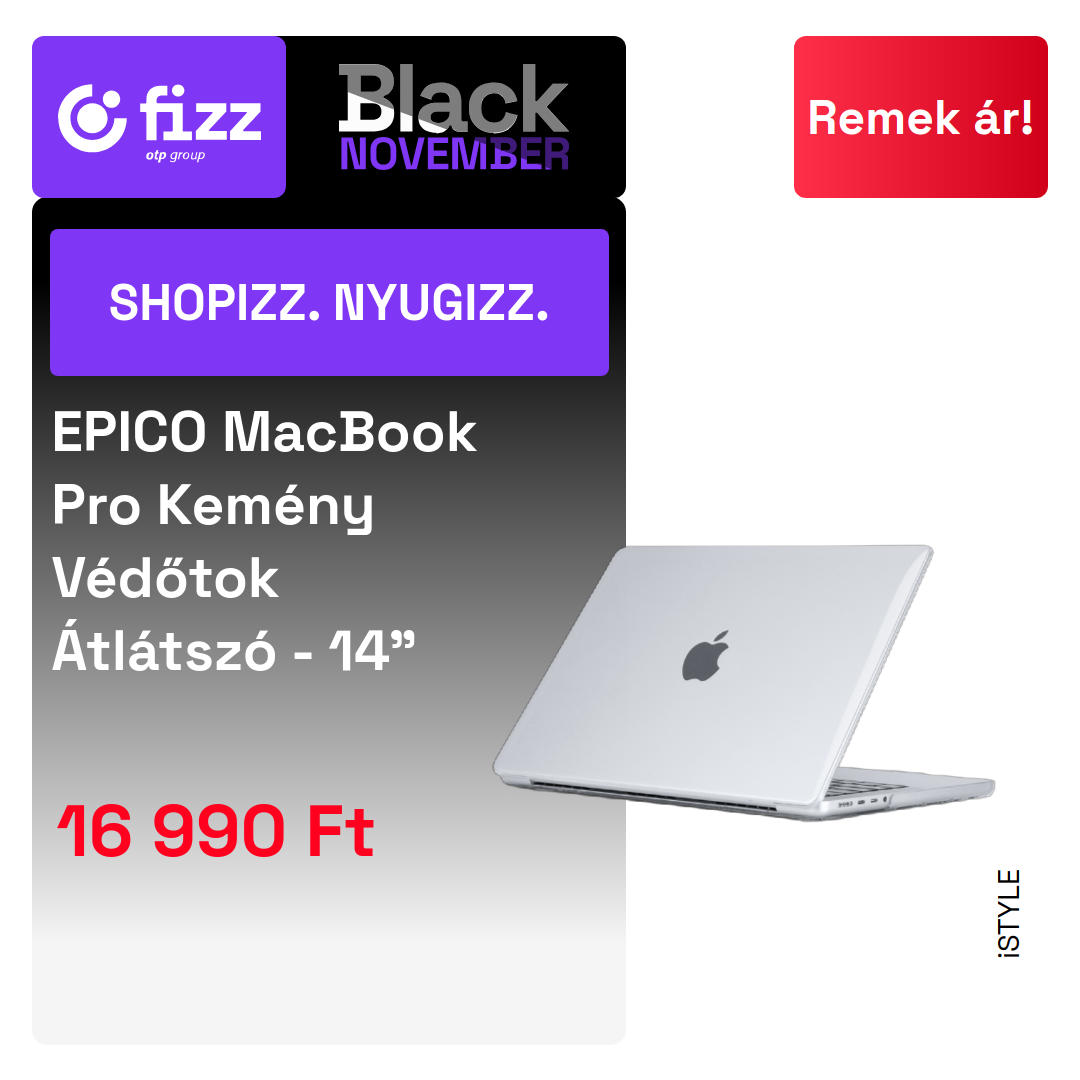Click the Apple logo on the laptop lid
This screenshot has height=1080, width=1080.
tap(705, 656)
